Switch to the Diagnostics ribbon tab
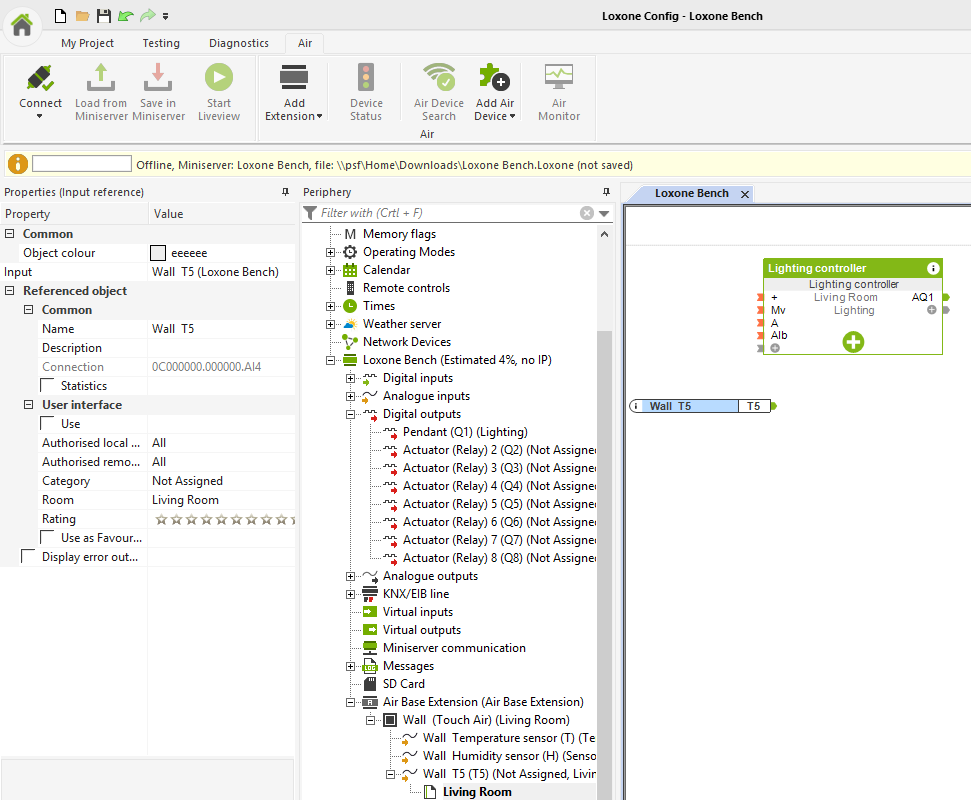The image size is (971, 800). [x=238, y=43]
